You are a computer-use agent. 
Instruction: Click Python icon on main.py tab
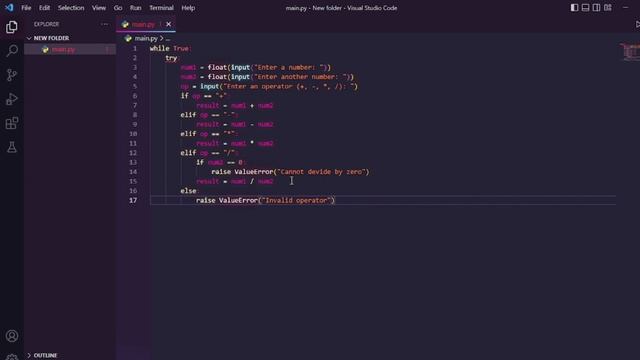click(x=125, y=24)
